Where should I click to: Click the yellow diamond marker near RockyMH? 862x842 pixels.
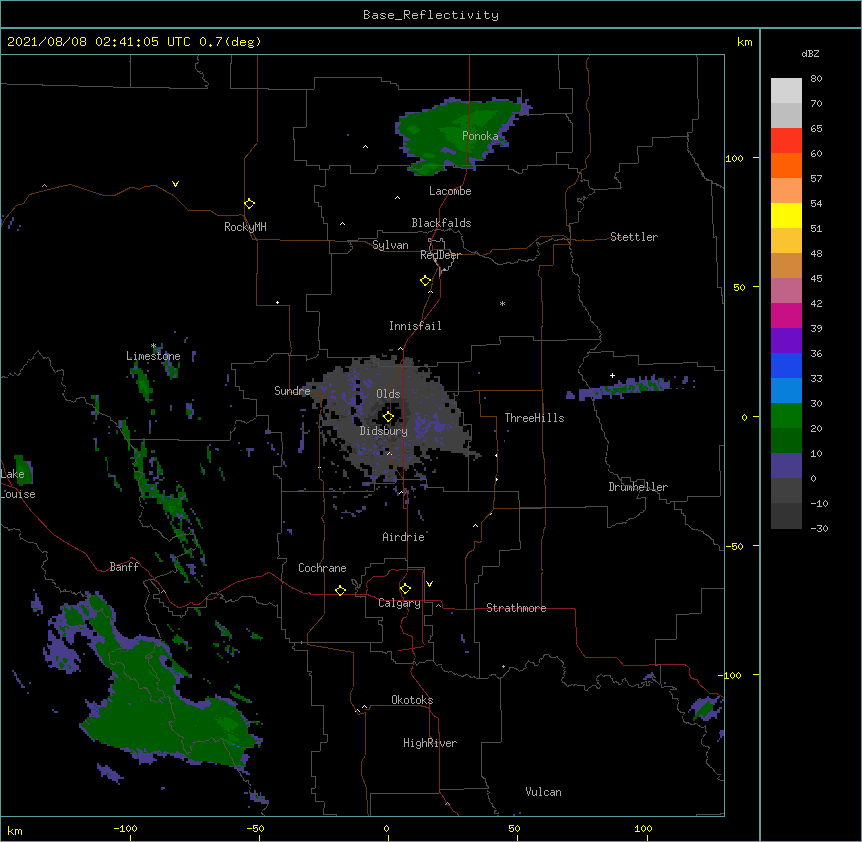[249, 204]
